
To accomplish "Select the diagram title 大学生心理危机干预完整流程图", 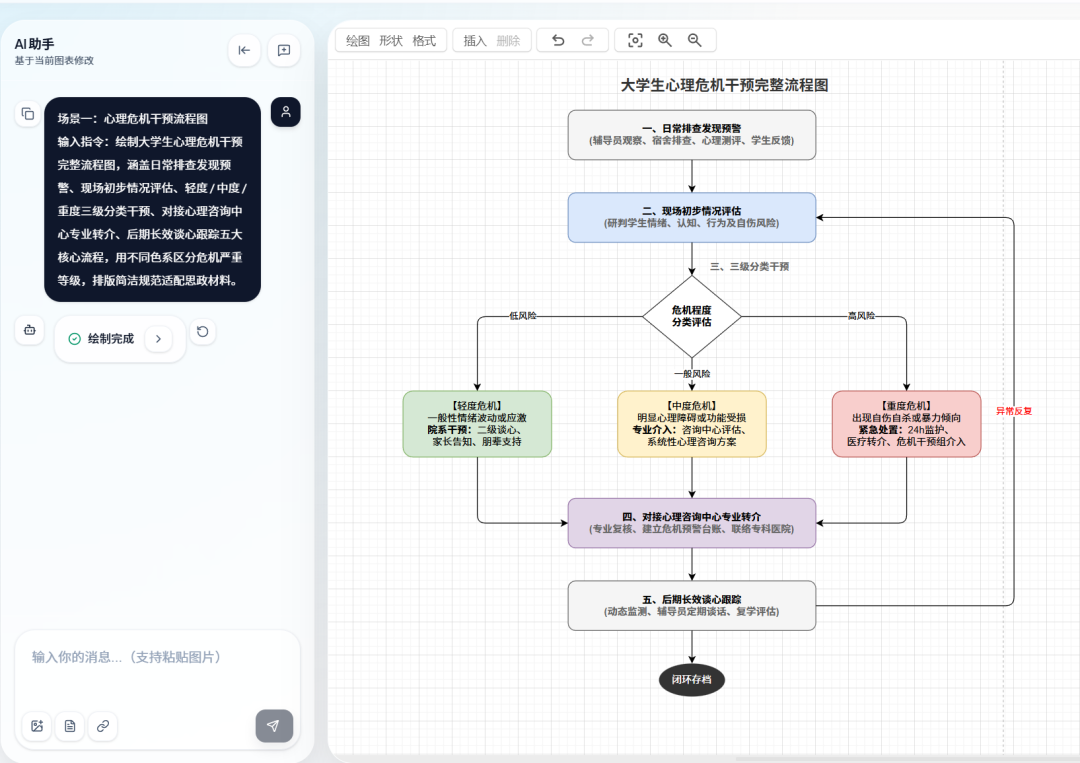I will click(x=724, y=85).
